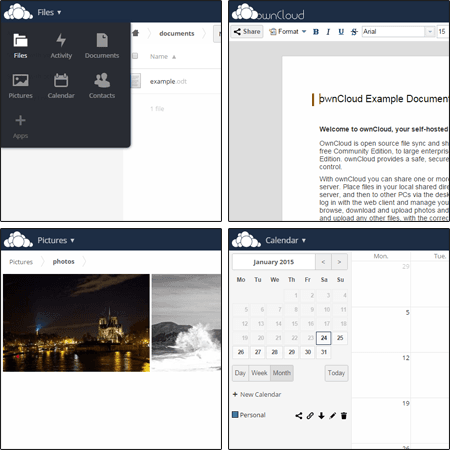Click '1 file' summary text
450x450 pixels.
click(x=157, y=109)
